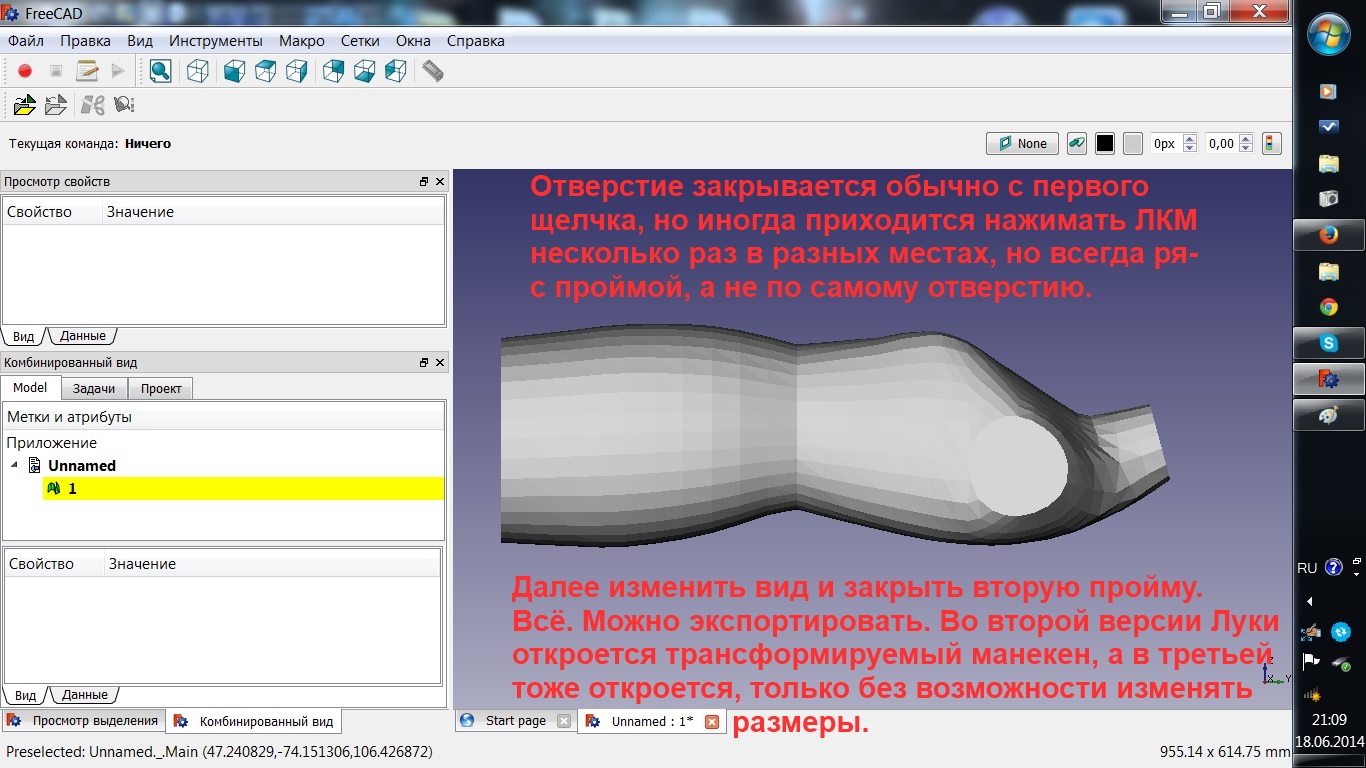Close the Комбинированный вид panel
The height and width of the screenshot is (768, 1366).
tap(441, 362)
